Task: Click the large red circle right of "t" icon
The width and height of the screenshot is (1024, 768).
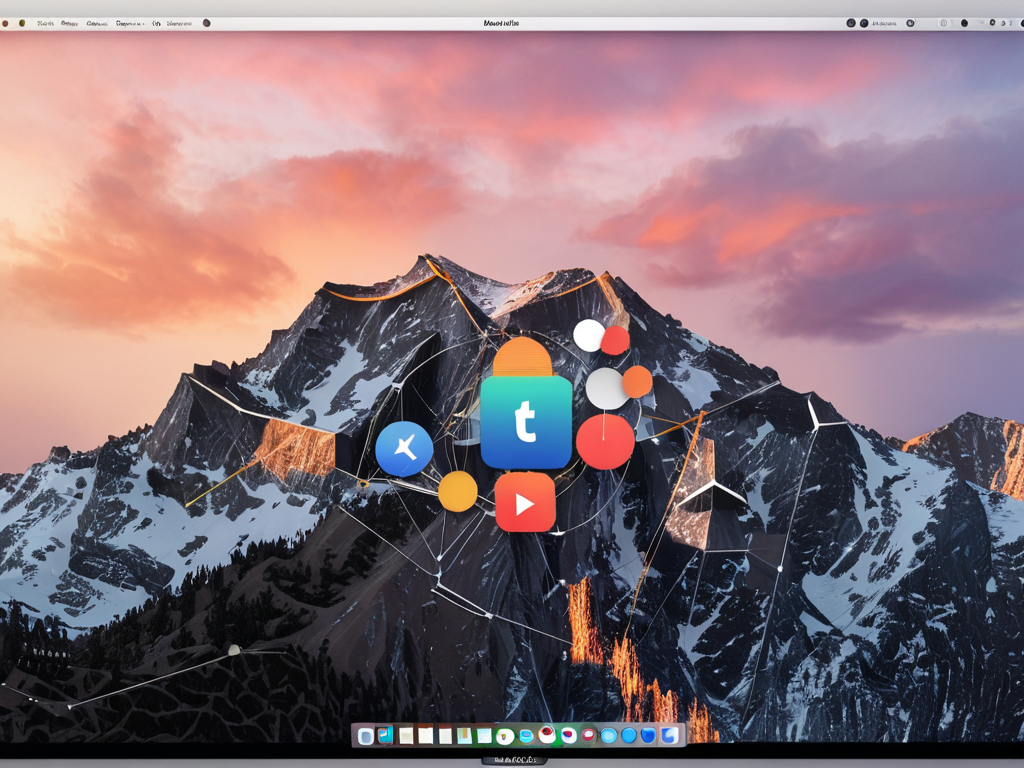Action: (605, 441)
